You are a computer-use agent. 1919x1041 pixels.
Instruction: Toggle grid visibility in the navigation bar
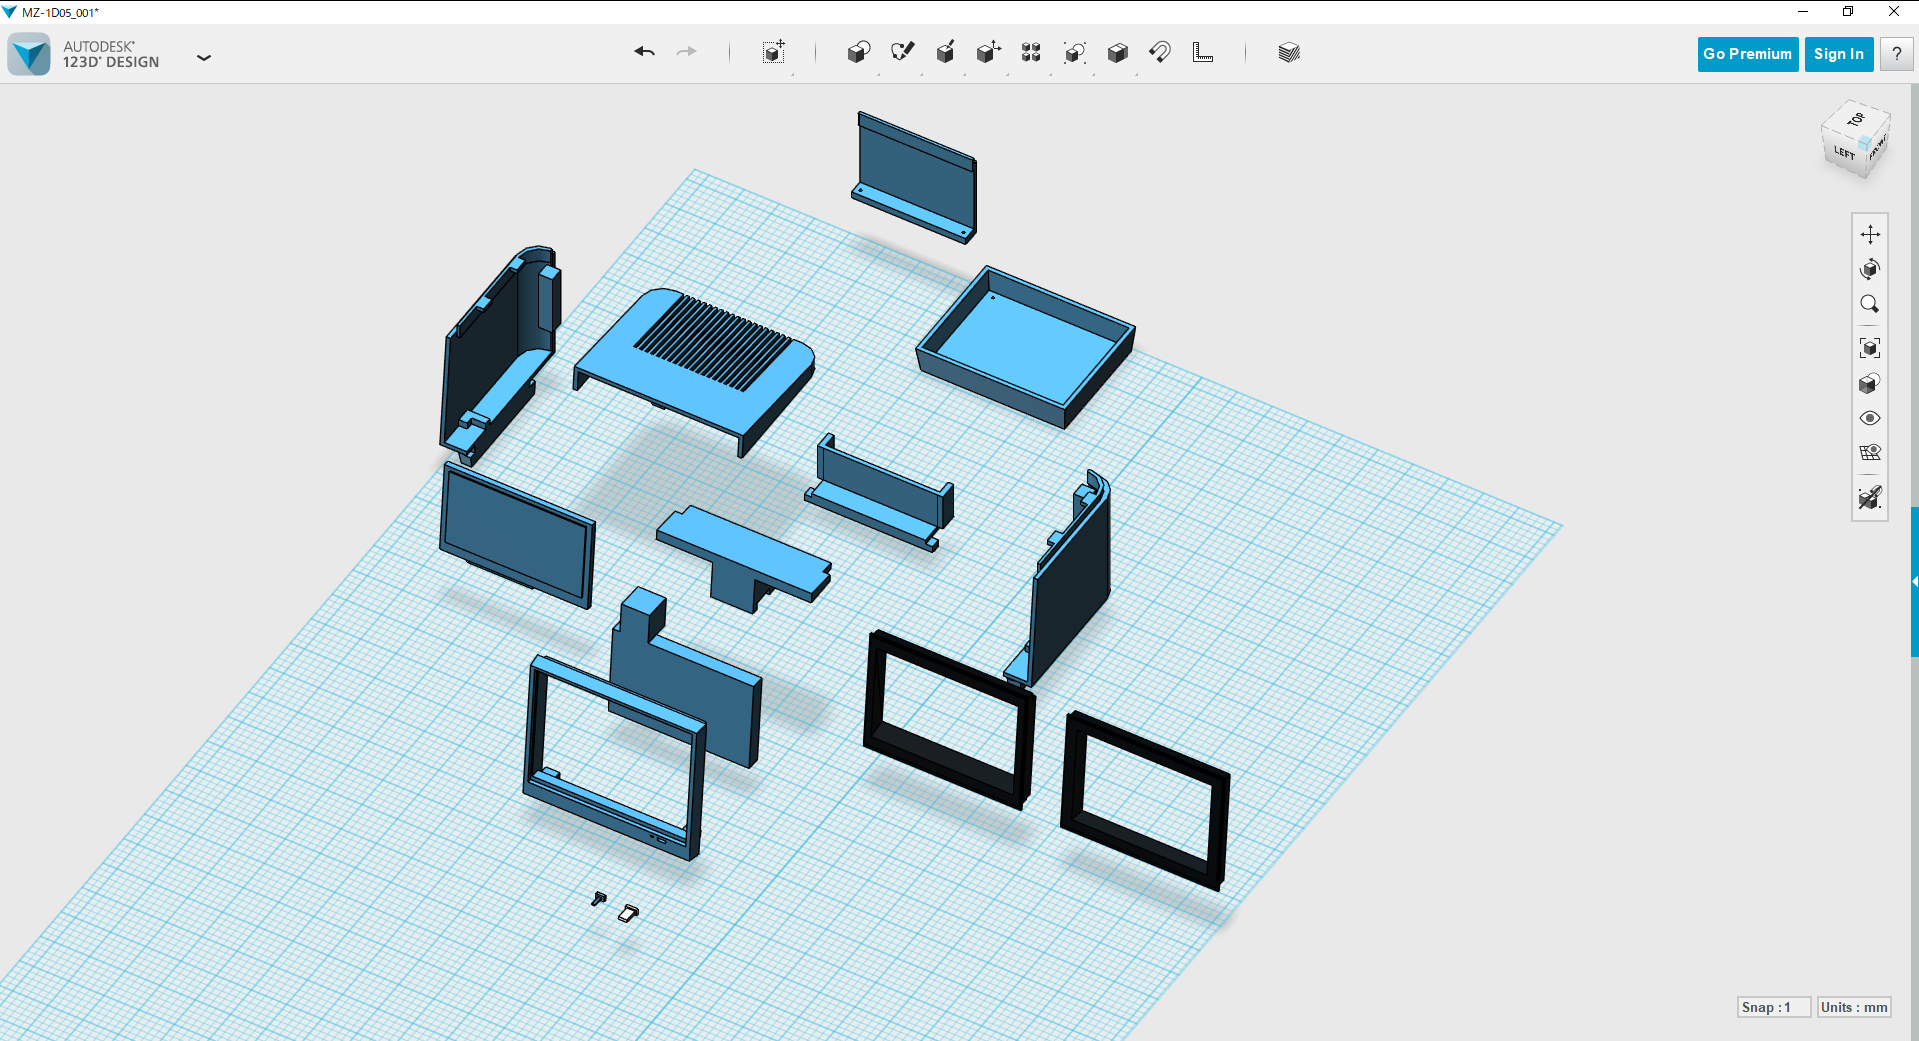tap(1870, 452)
